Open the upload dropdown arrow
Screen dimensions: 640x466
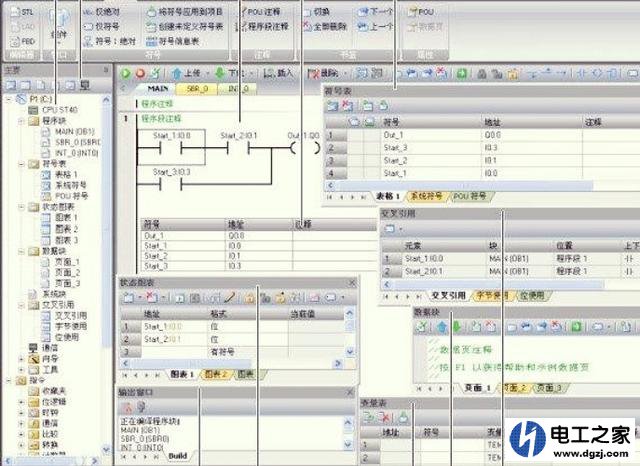tap(207, 74)
